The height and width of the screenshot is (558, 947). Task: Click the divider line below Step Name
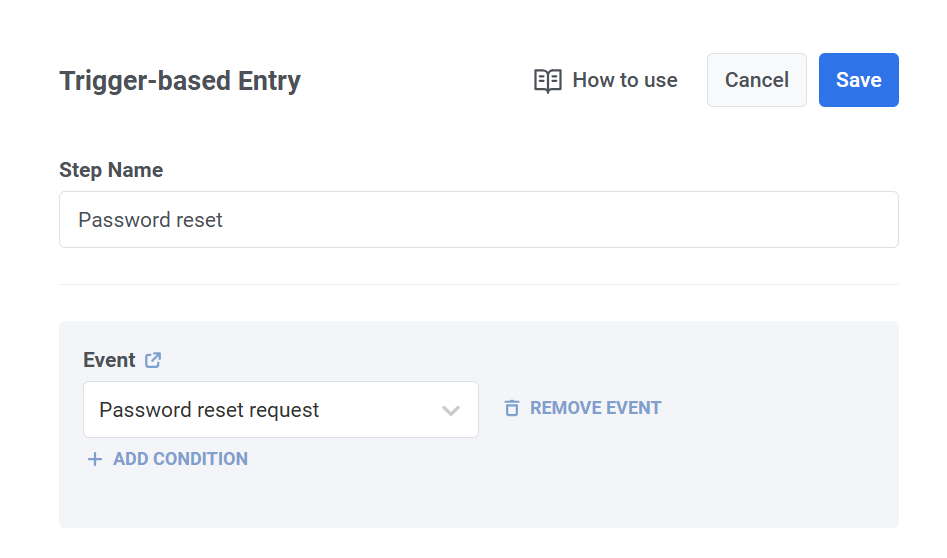point(479,284)
